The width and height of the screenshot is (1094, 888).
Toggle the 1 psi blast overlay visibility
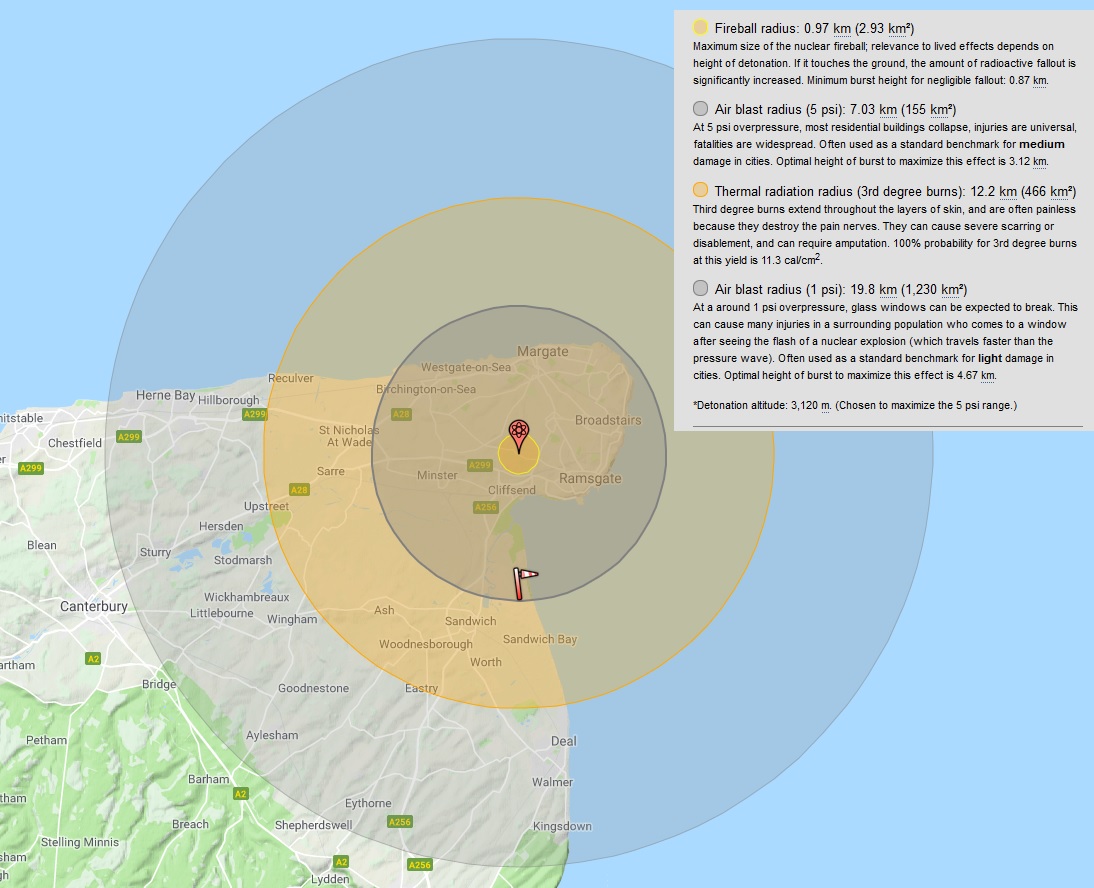[x=699, y=287]
